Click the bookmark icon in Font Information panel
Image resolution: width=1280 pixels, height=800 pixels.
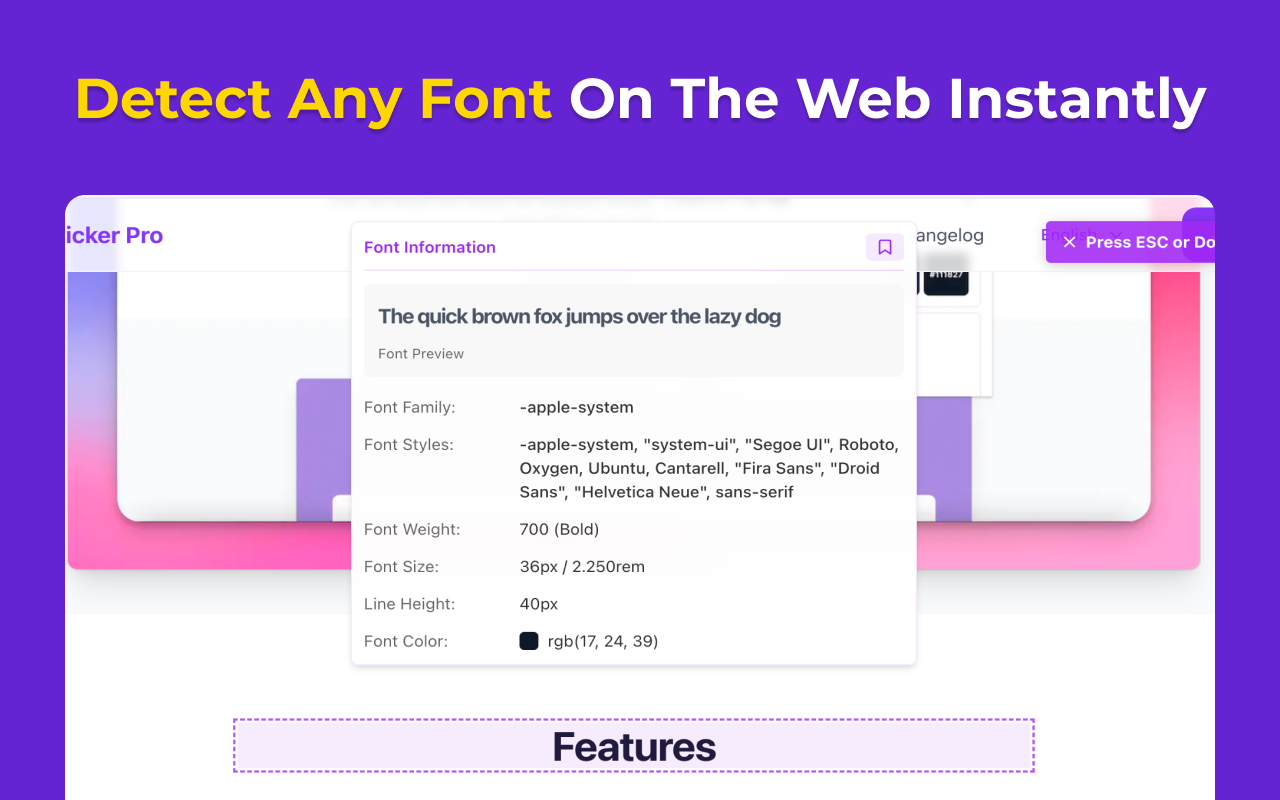[x=884, y=247]
